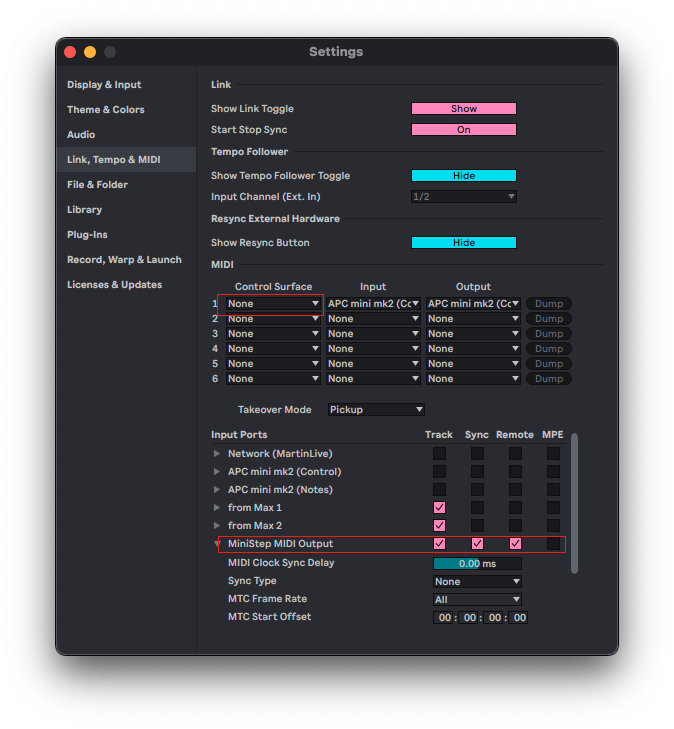Expand the from Max 1 port

point(217,508)
